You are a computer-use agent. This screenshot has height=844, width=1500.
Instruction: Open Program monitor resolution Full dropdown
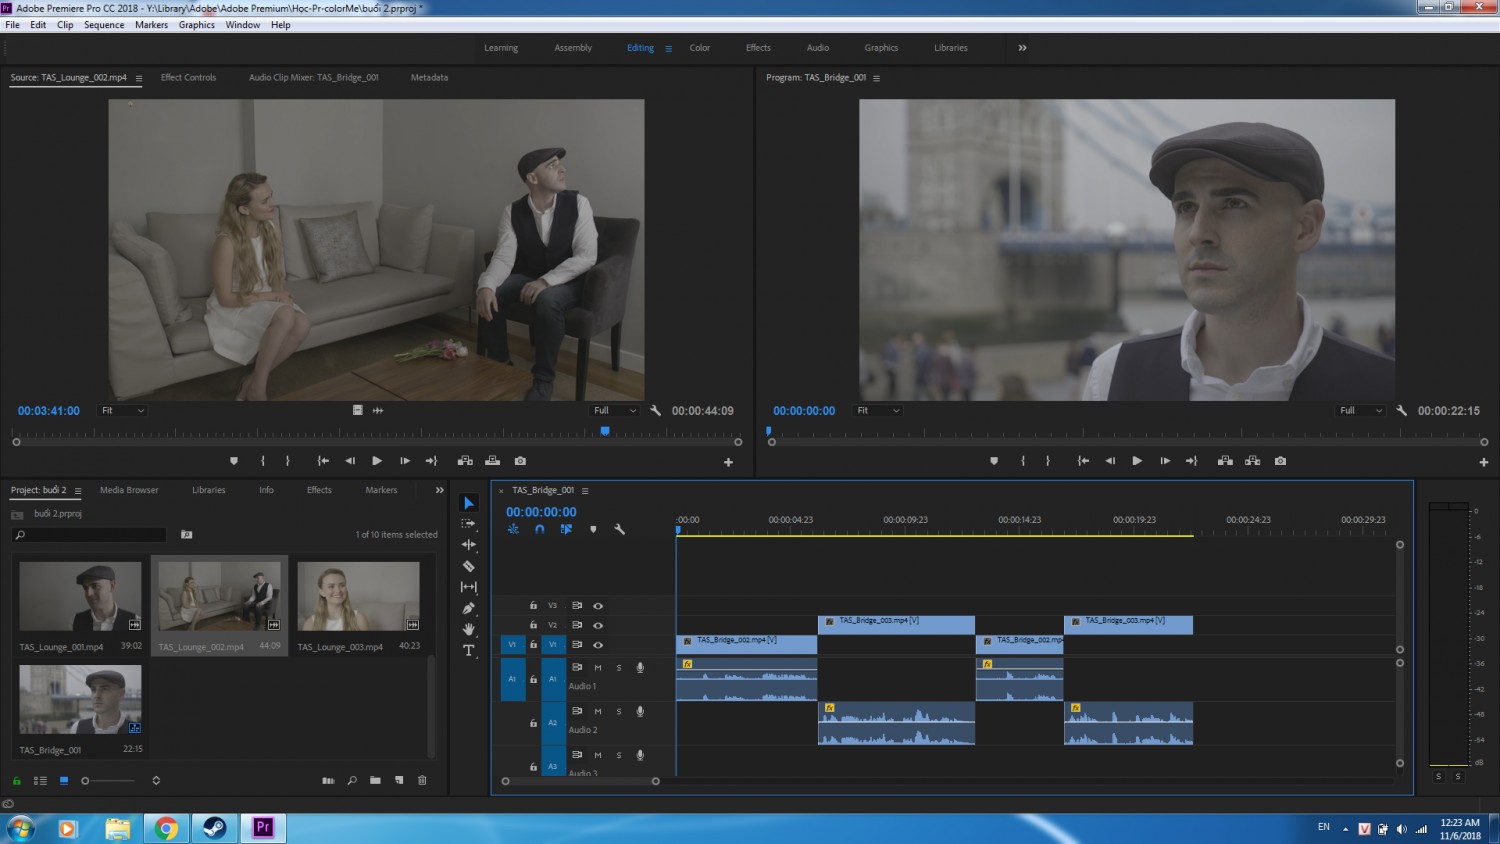[x=1362, y=410]
